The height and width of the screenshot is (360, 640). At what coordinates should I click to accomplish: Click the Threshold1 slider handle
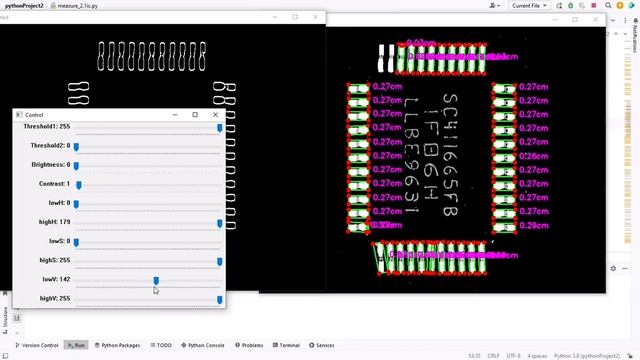click(220, 128)
